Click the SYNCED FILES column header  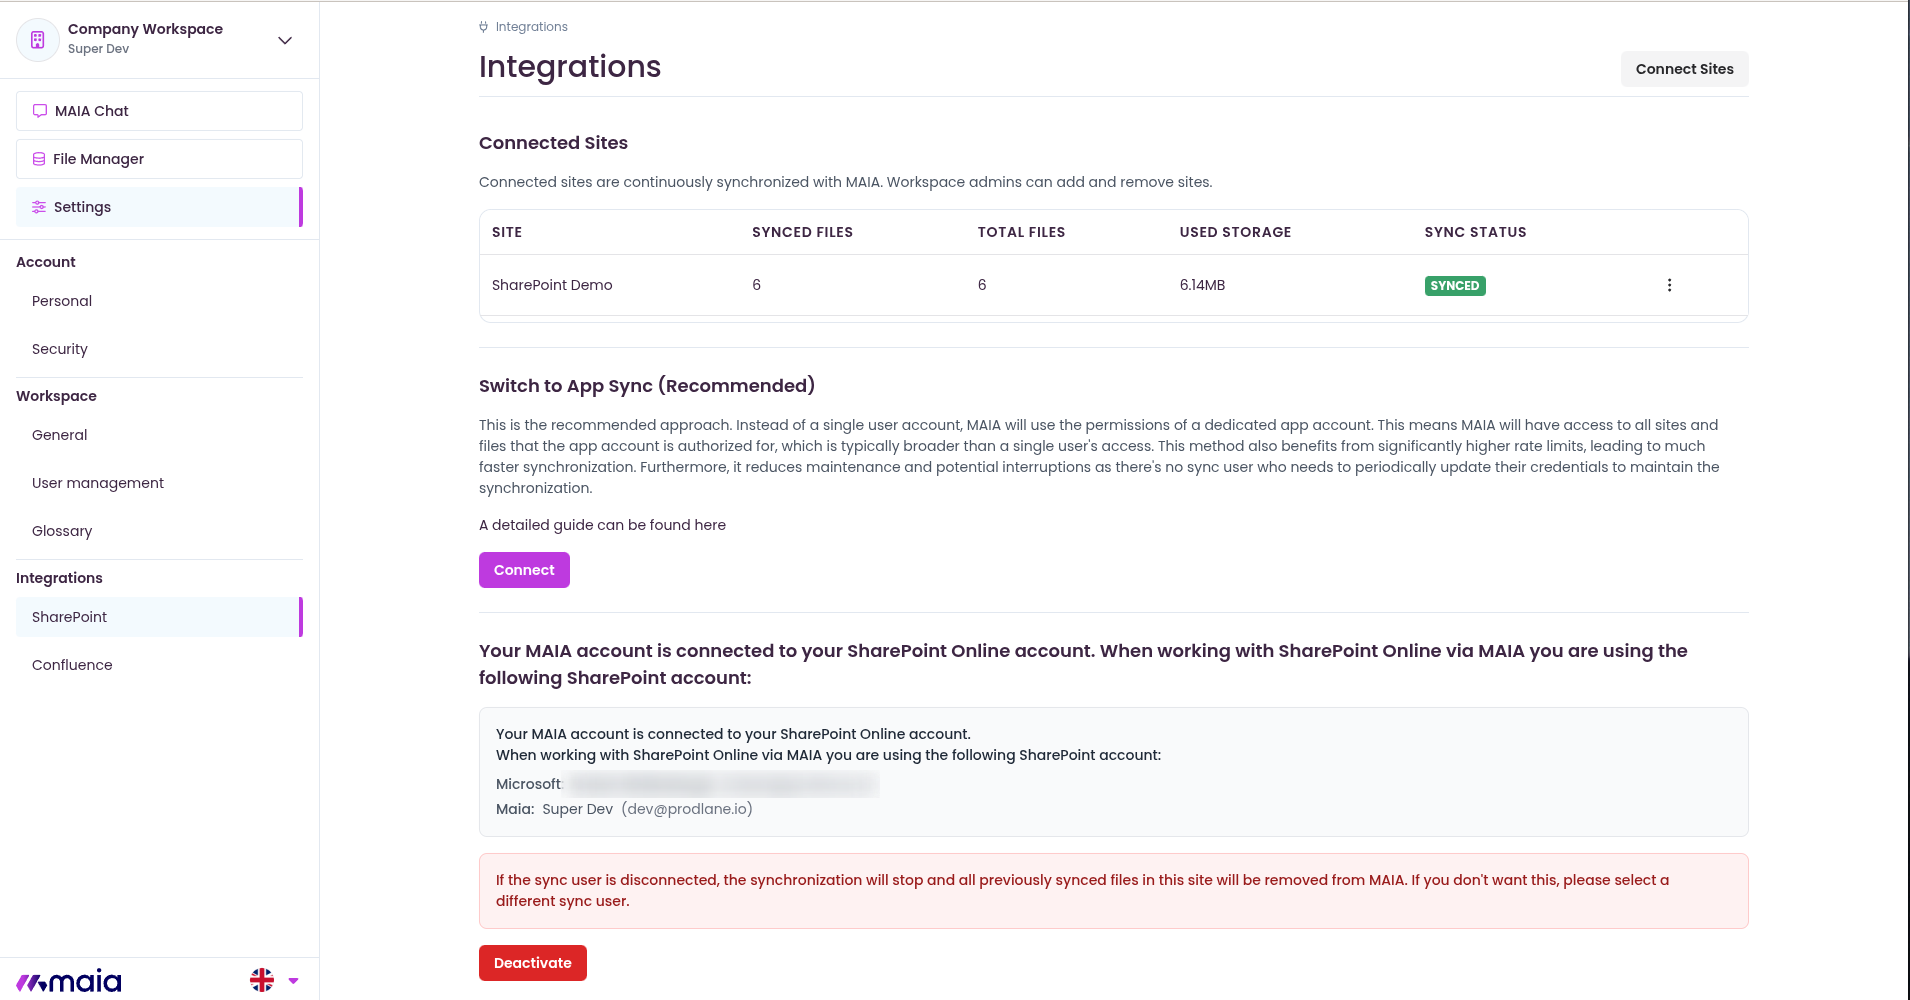pyautogui.click(x=802, y=232)
